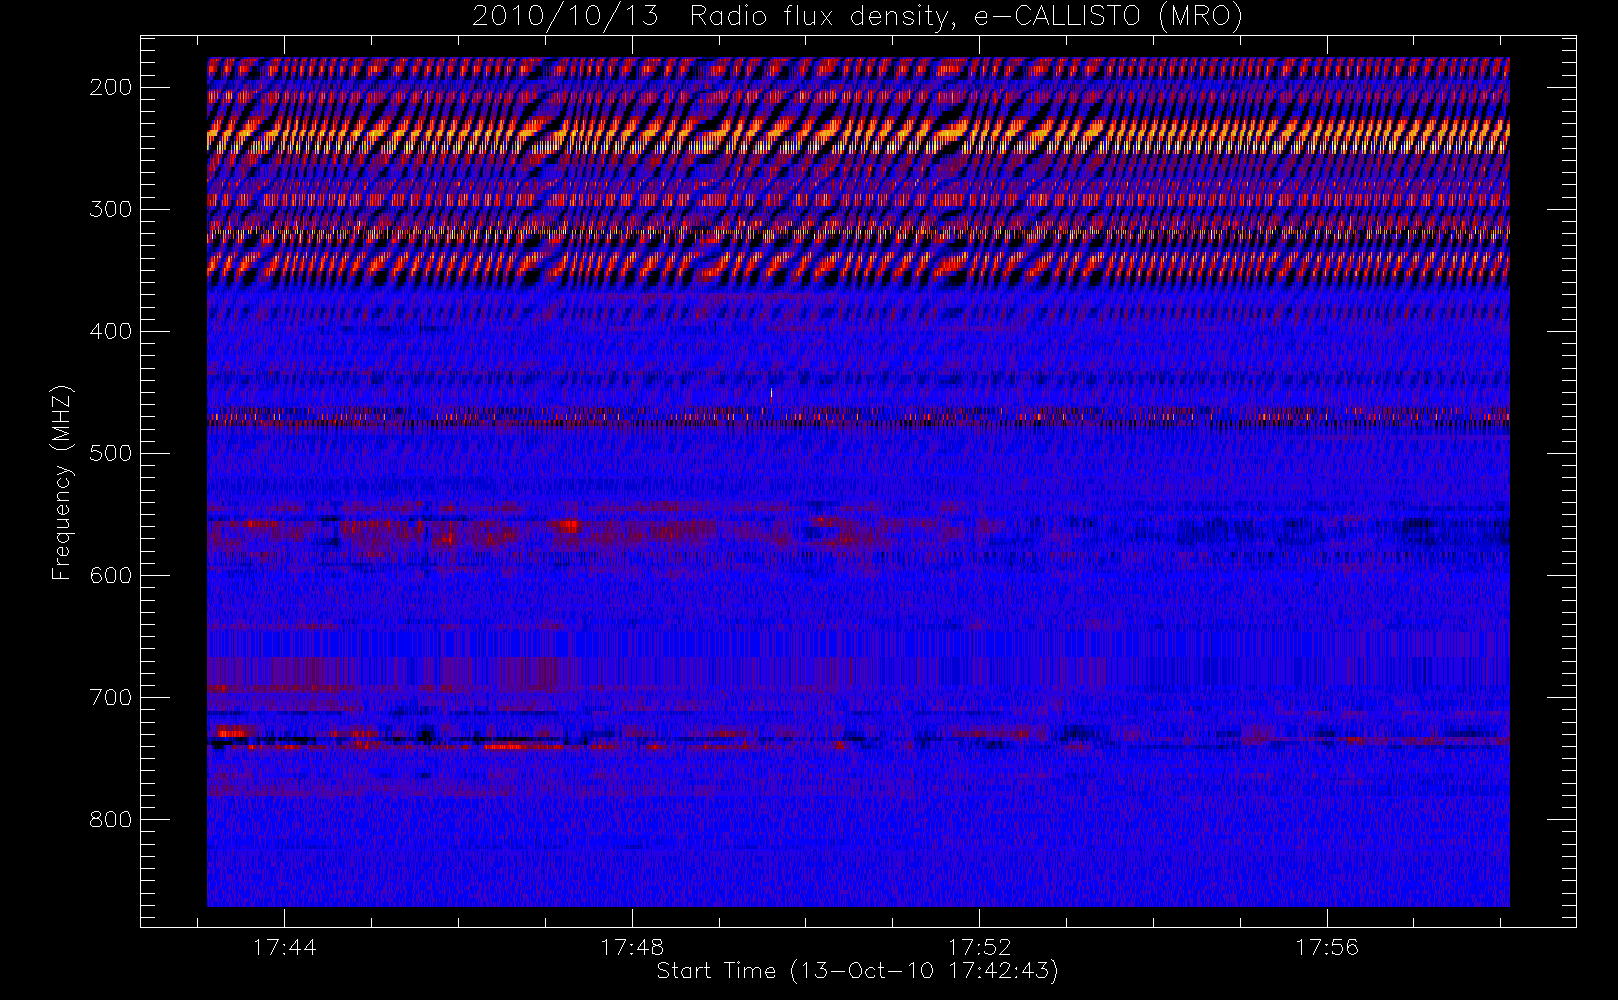Image resolution: width=1618 pixels, height=1000 pixels.
Task: Click the small white spike near 450 MHz
Action: [771, 393]
